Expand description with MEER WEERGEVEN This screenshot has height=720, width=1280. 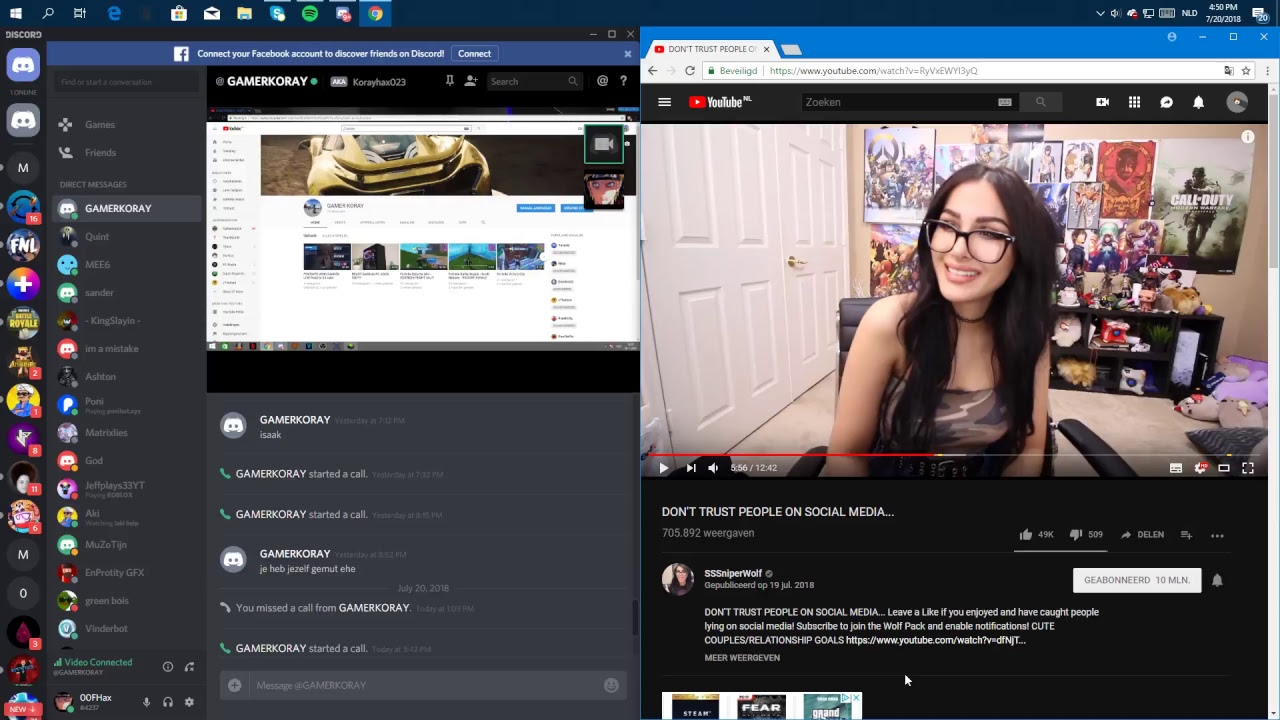click(x=742, y=658)
